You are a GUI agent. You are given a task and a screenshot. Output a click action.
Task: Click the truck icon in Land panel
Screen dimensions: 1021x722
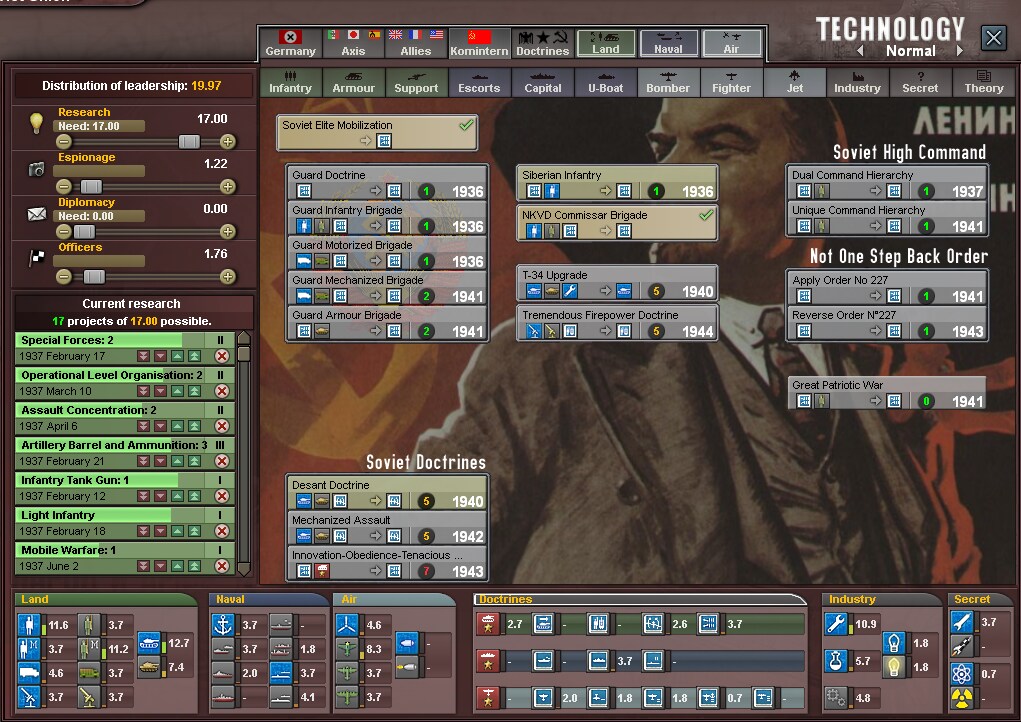coord(29,673)
